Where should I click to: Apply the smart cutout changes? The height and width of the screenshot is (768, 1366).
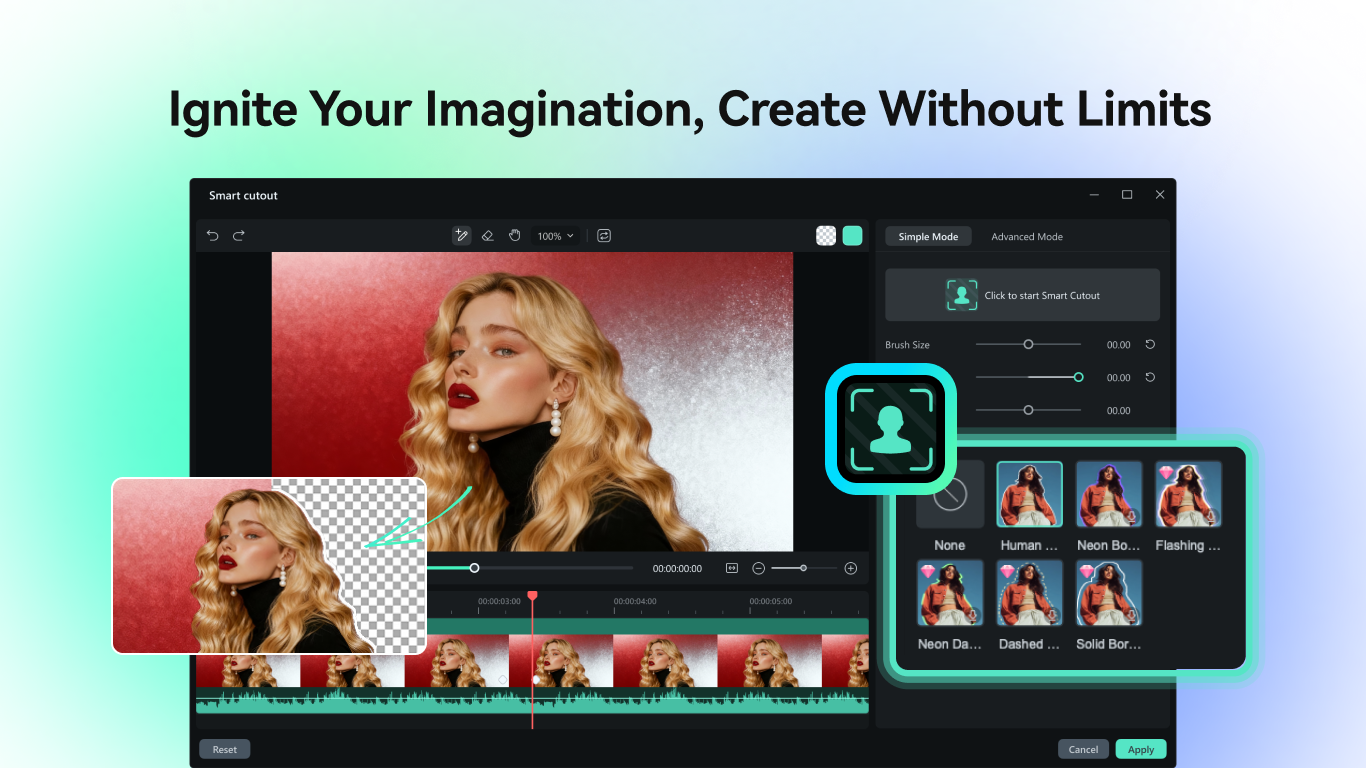click(1140, 748)
